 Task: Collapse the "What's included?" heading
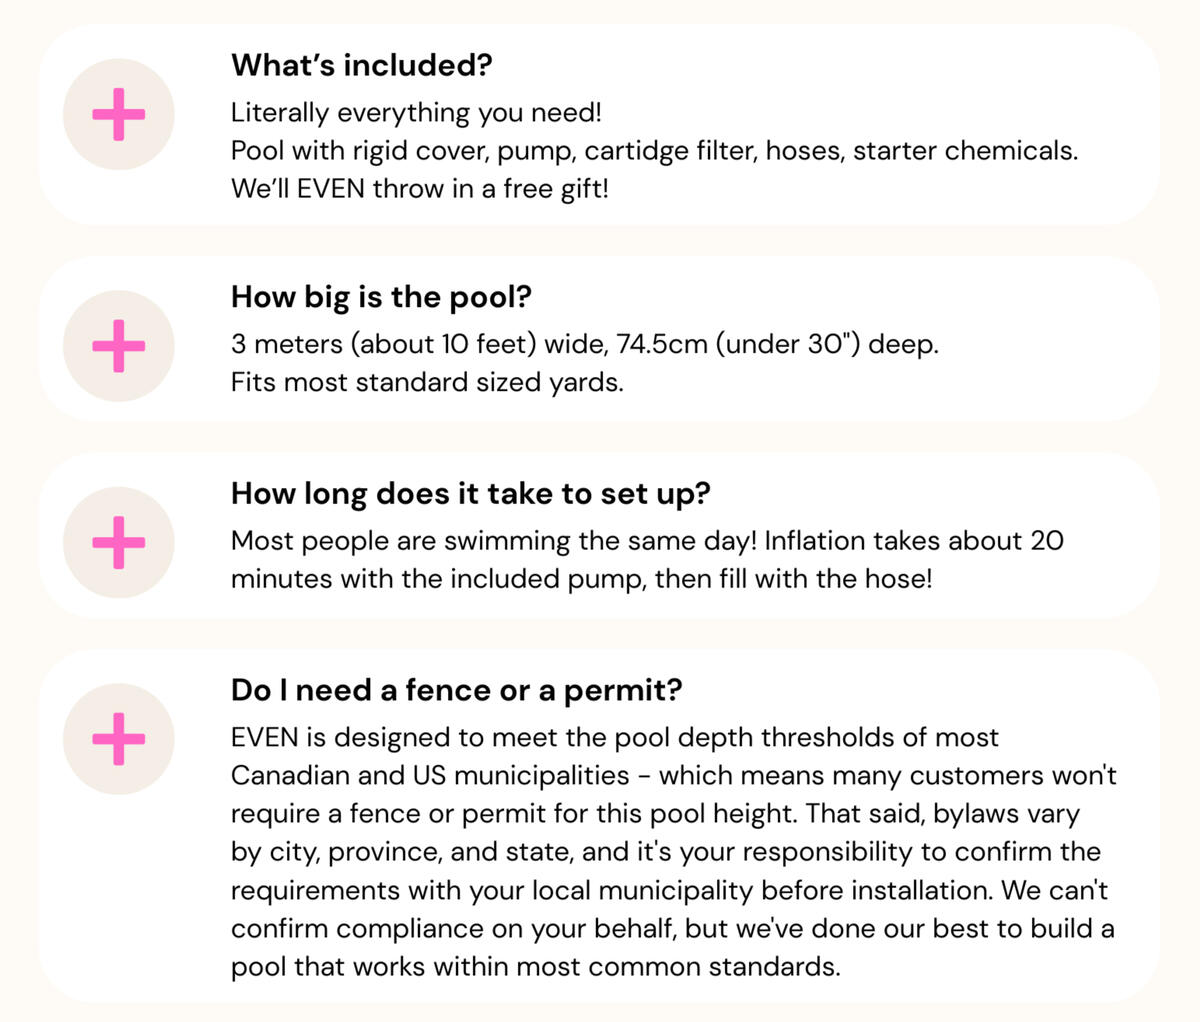pyautogui.click(x=362, y=65)
